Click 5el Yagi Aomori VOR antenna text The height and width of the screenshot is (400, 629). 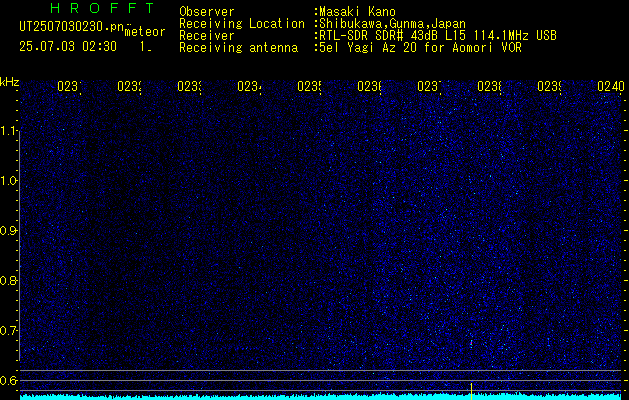pyautogui.click(x=420, y=48)
